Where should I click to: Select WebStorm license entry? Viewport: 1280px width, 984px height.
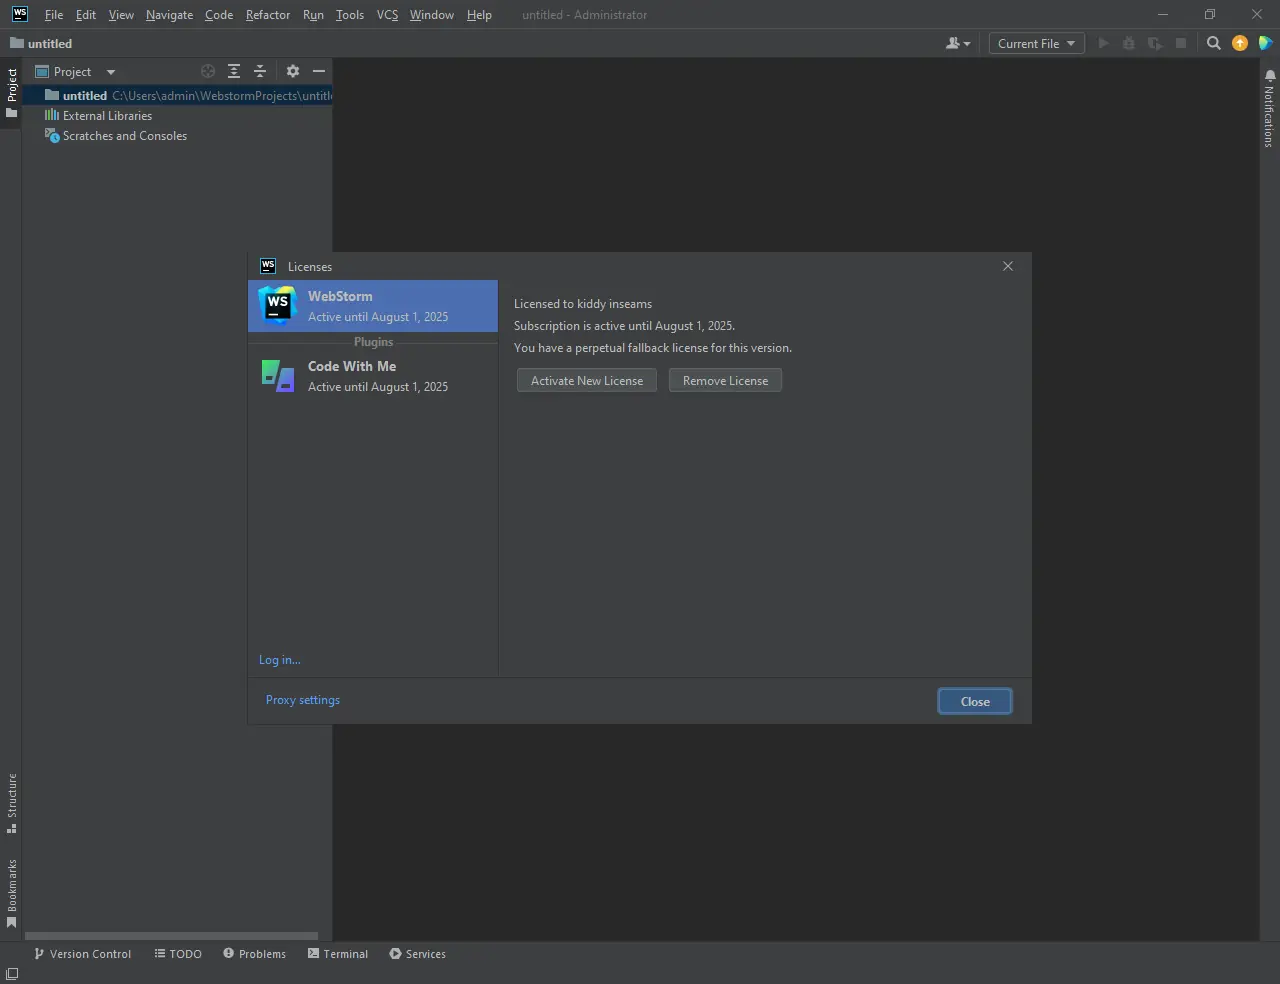[373, 306]
